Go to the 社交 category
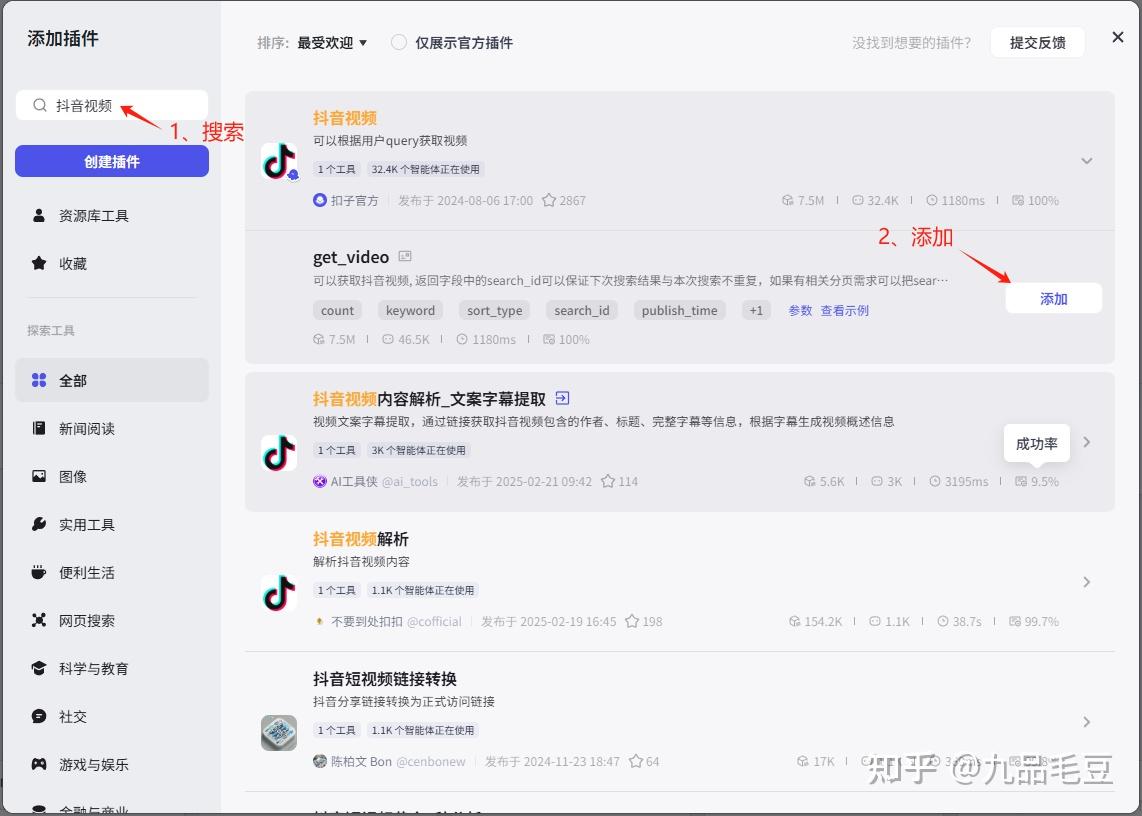This screenshot has height=816, width=1142. (112, 716)
